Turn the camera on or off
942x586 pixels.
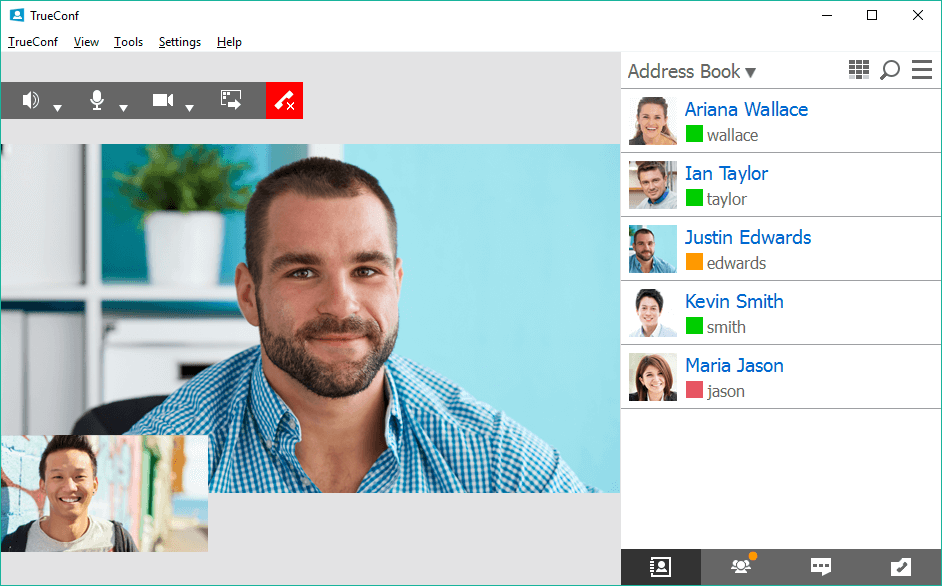163,100
